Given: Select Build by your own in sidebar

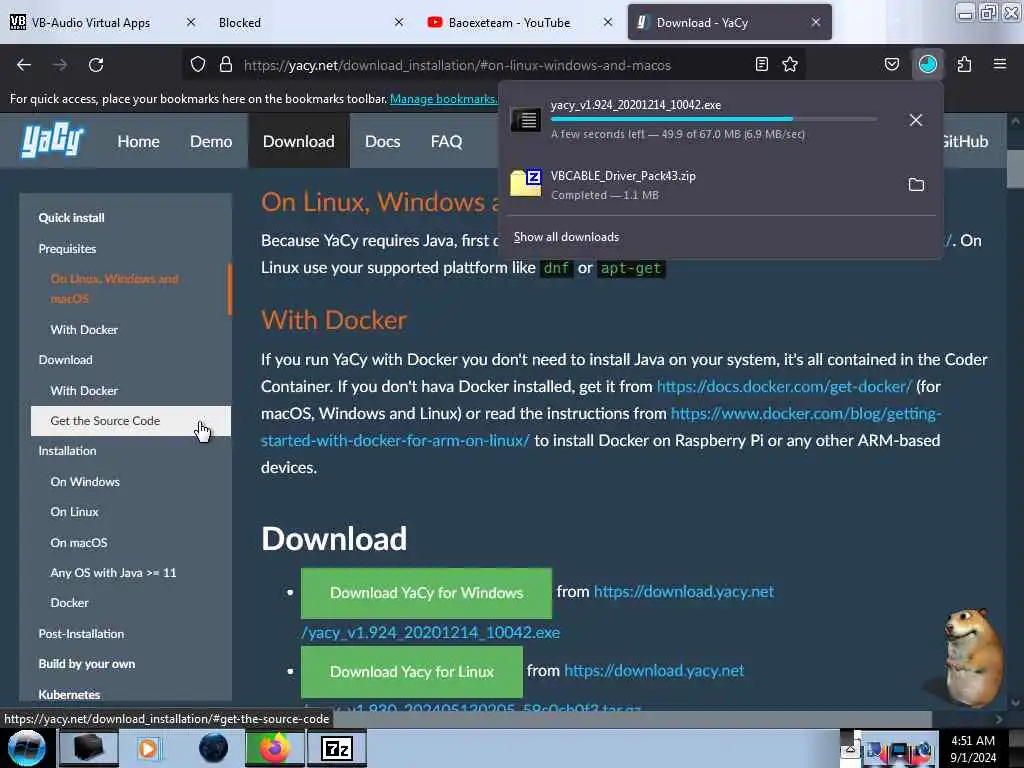Looking at the screenshot, I should pyautogui.click(x=87, y=664).
